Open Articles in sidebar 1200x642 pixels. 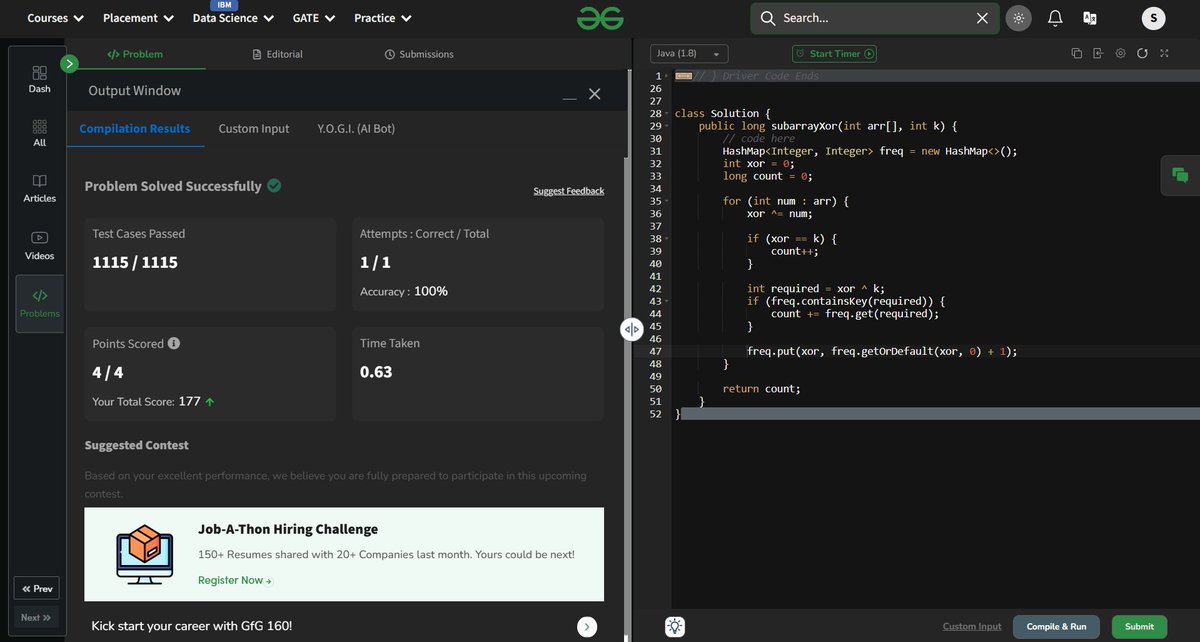click(x=39, y=188)
